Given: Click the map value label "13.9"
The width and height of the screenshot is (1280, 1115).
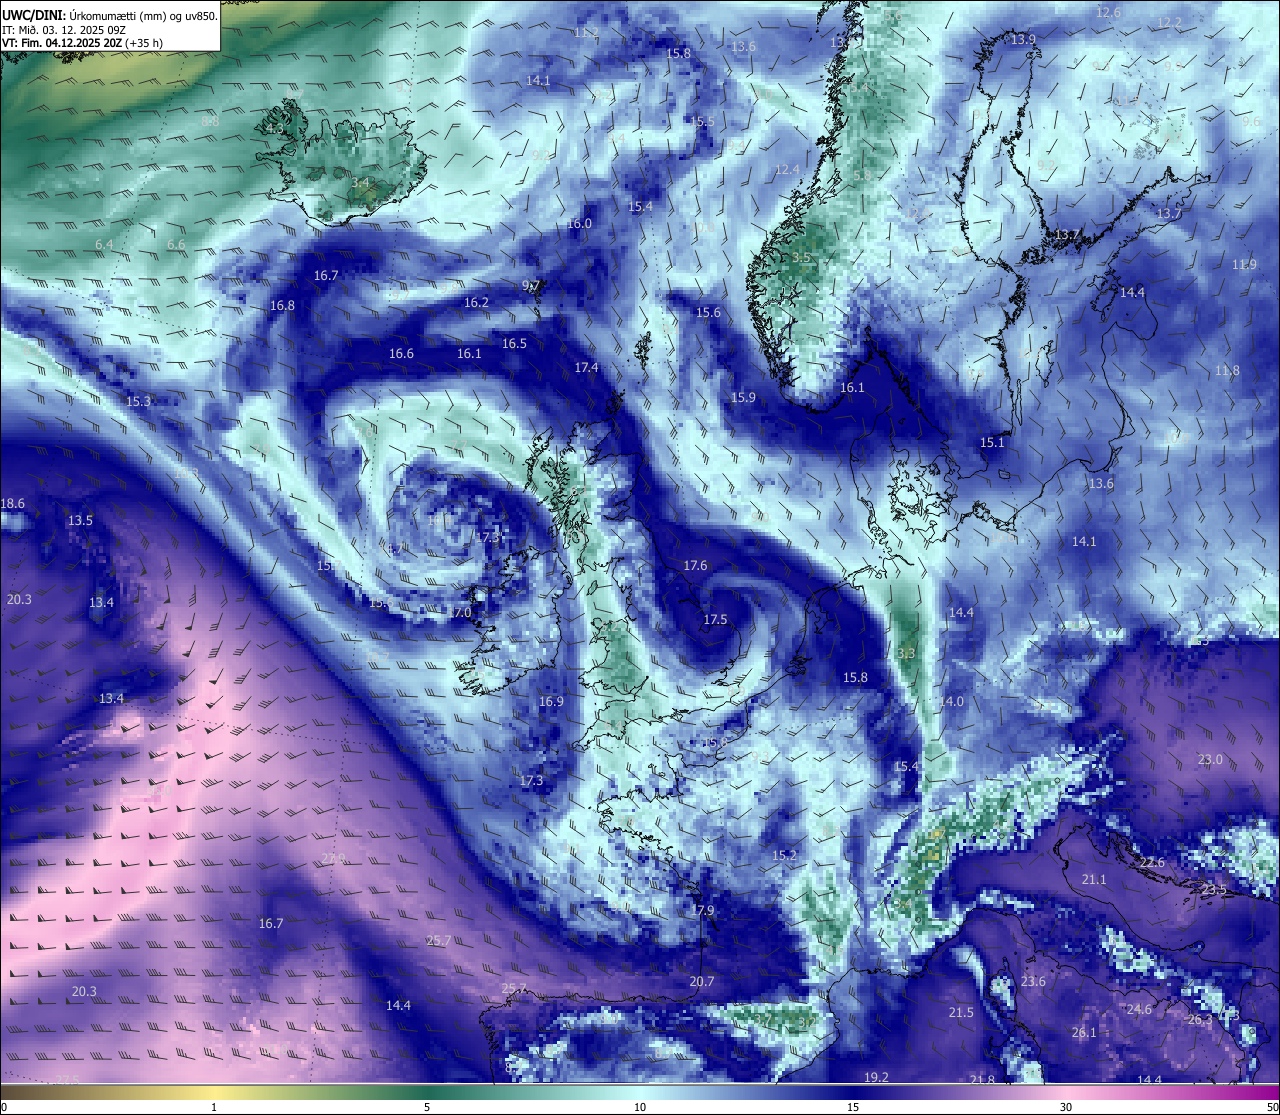Looking at the screenshot, I should pos(1023,40).
